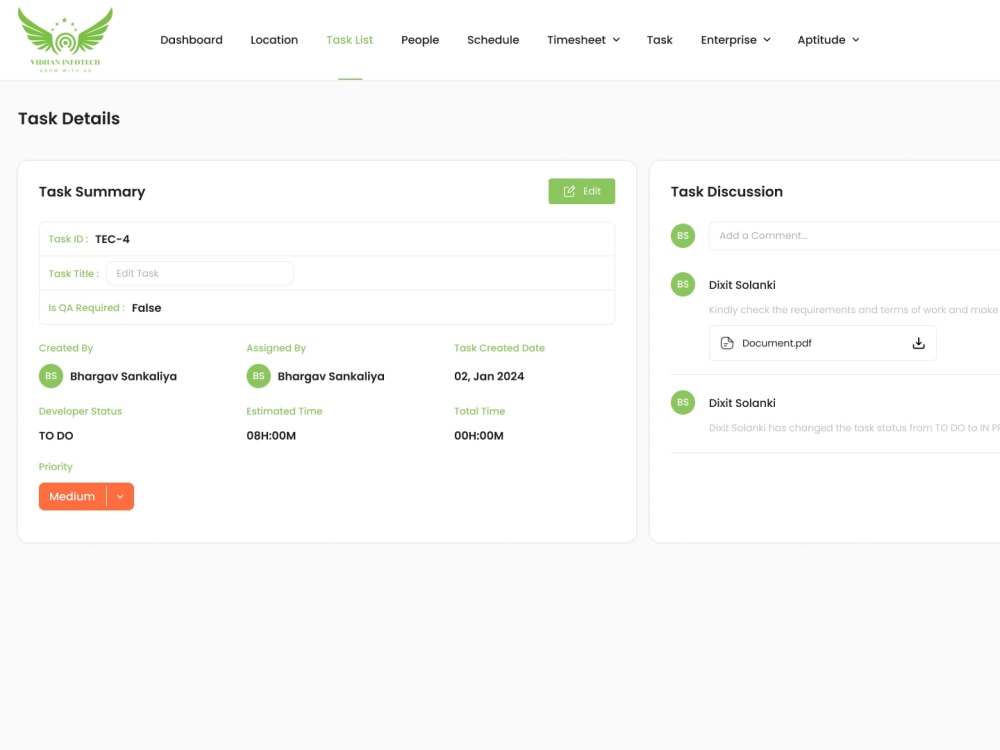Click the Task Discussion heading
The height and width of the screenshot is (750, 1000).
click(726, 191)
